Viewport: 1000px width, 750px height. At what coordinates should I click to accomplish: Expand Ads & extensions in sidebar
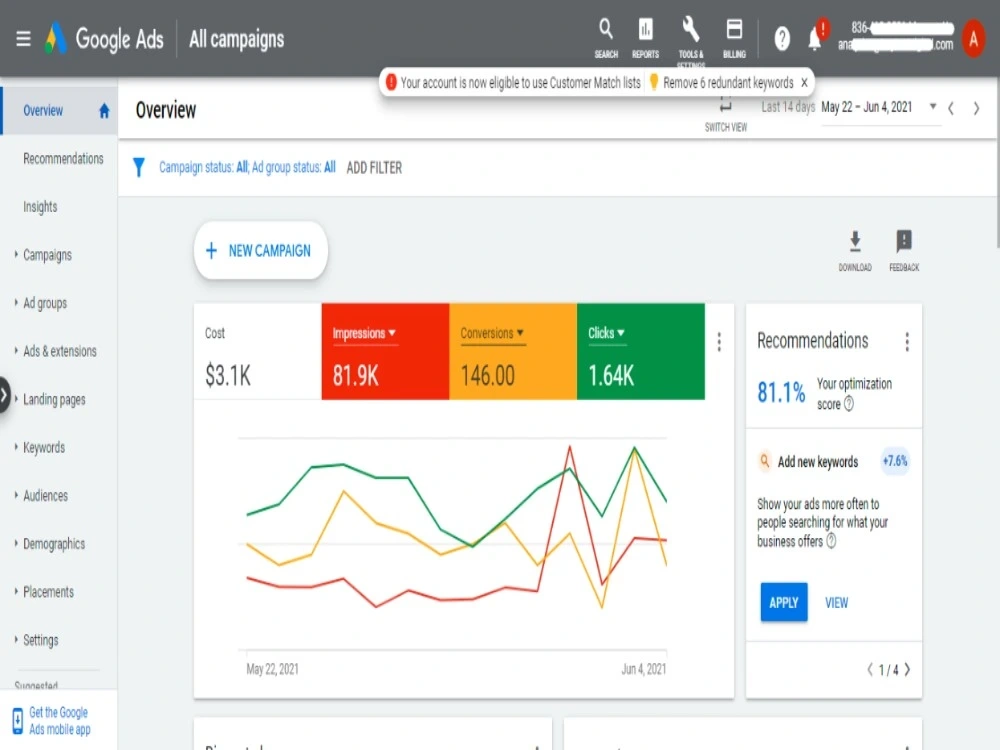(16, 350)
